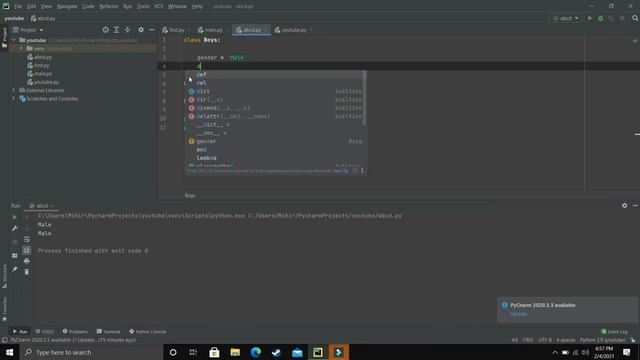The width and height of the screenshot is (640, 360).
Task: Click the Search Everywhere magnifier icon
Action: pos(635,18)
